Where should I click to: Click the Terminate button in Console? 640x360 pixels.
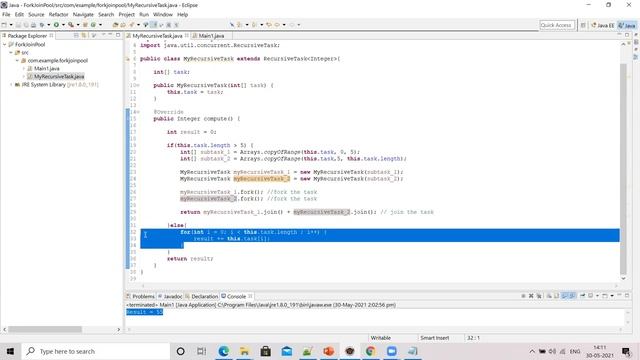[x=523, y=296]
